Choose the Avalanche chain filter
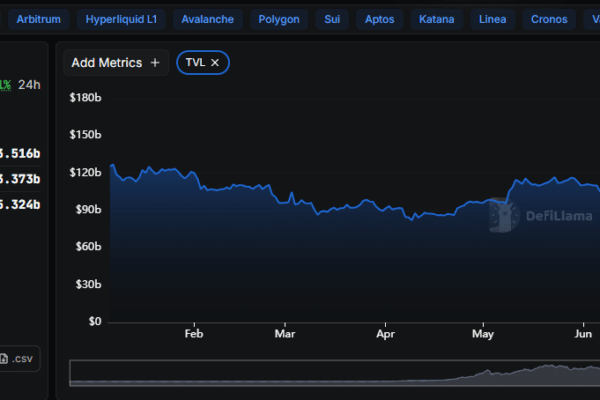 207,19
